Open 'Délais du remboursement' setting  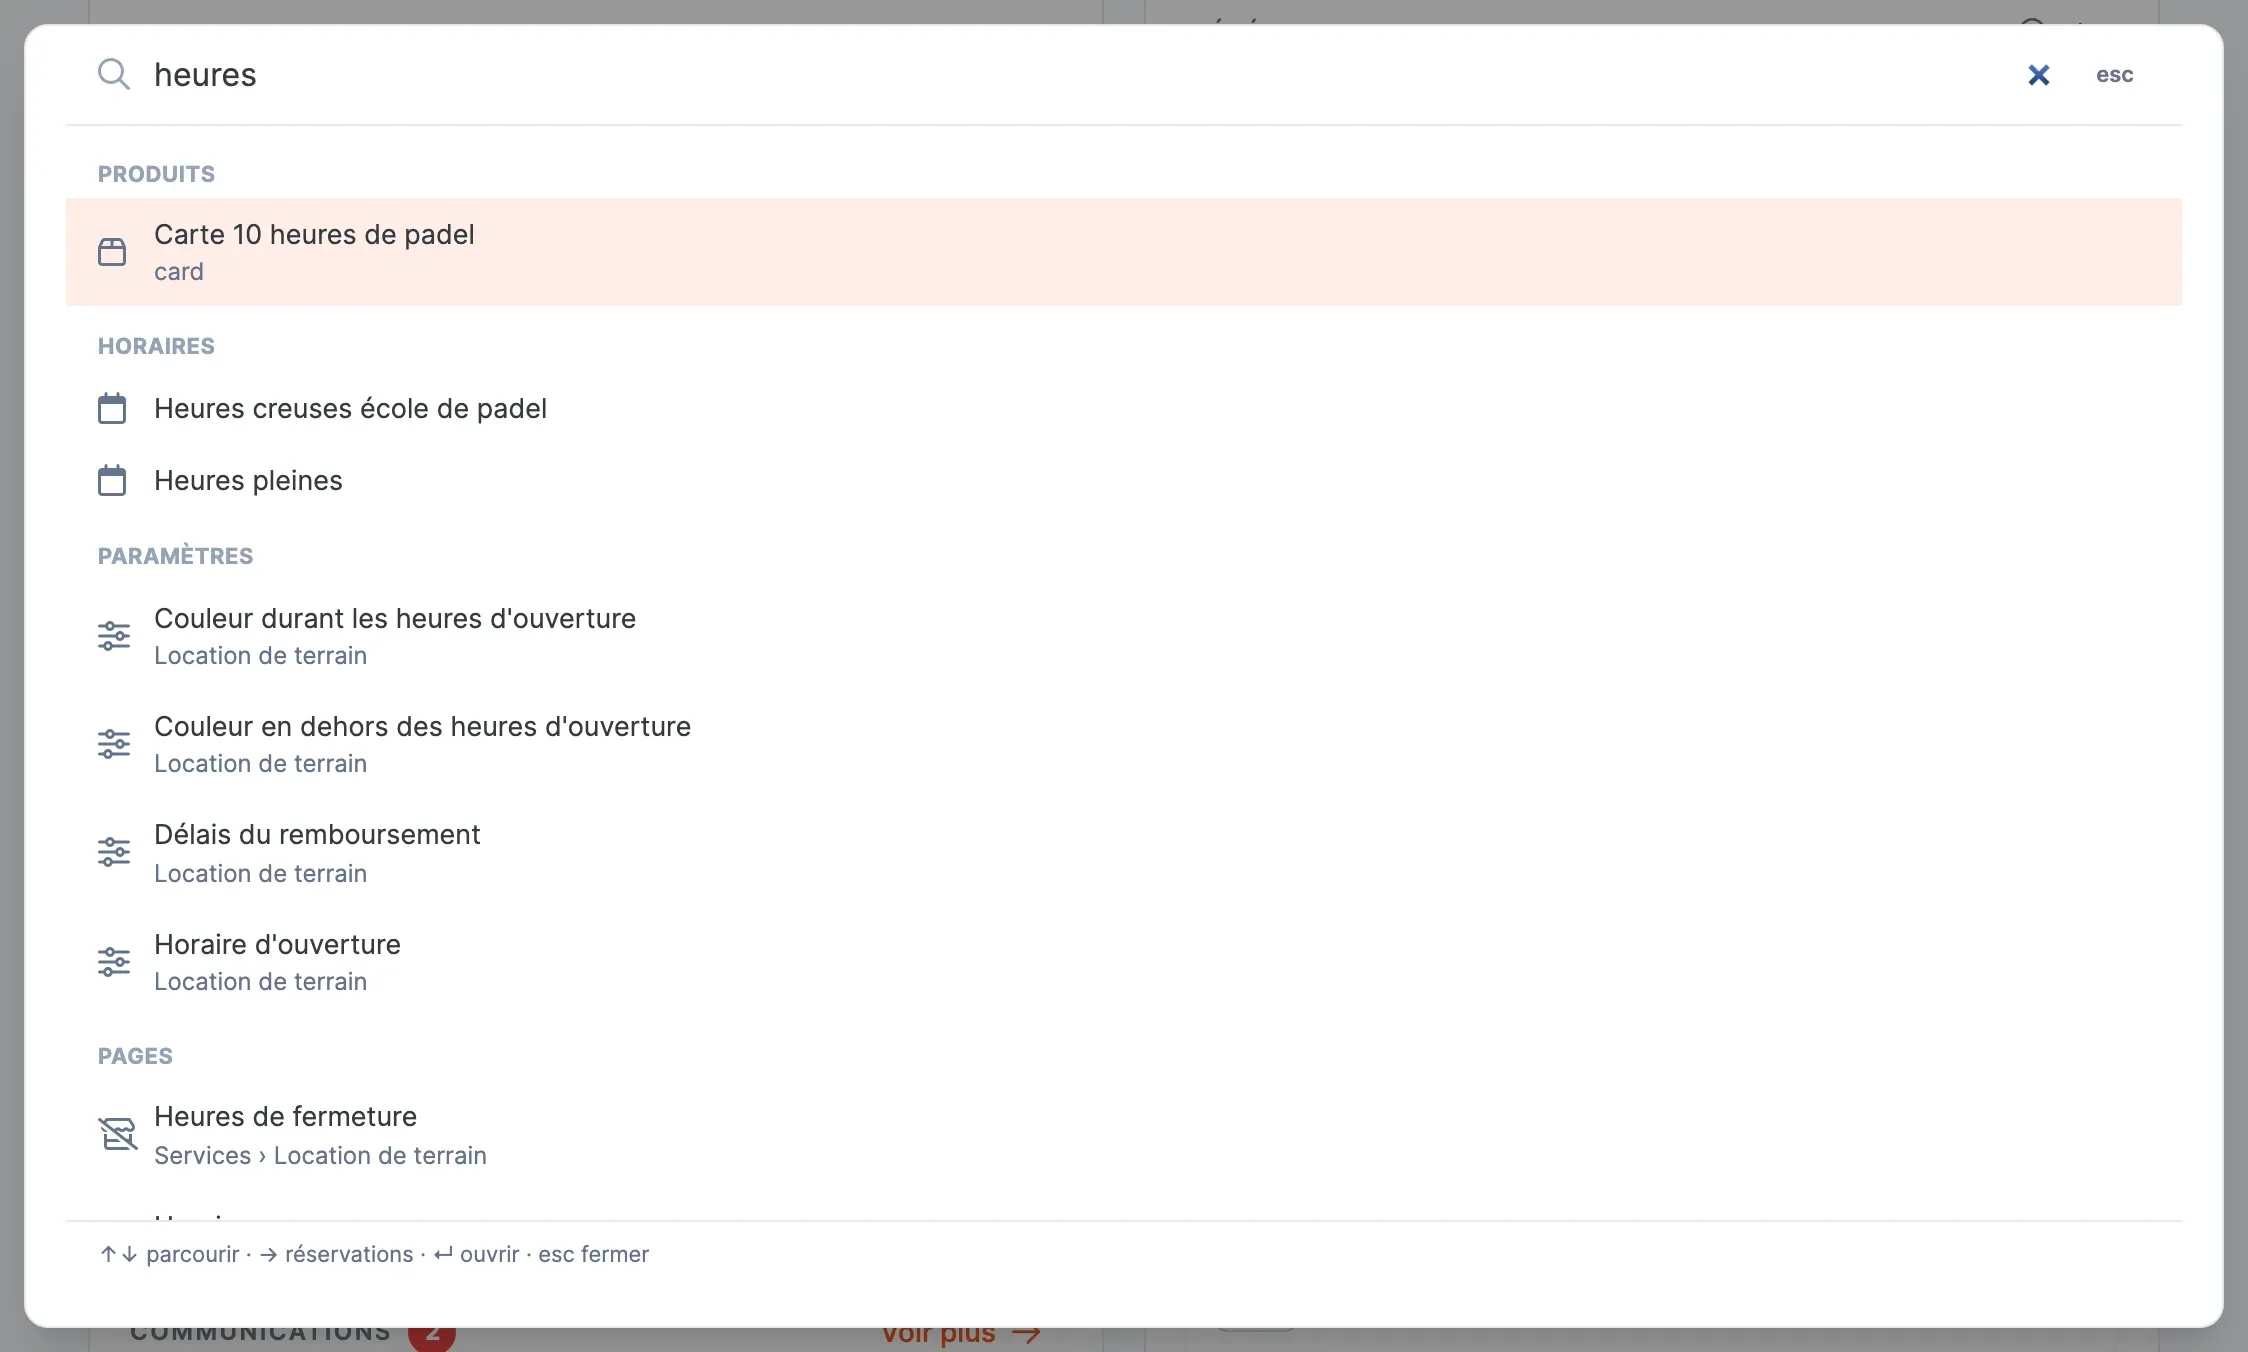(1124, 853)
